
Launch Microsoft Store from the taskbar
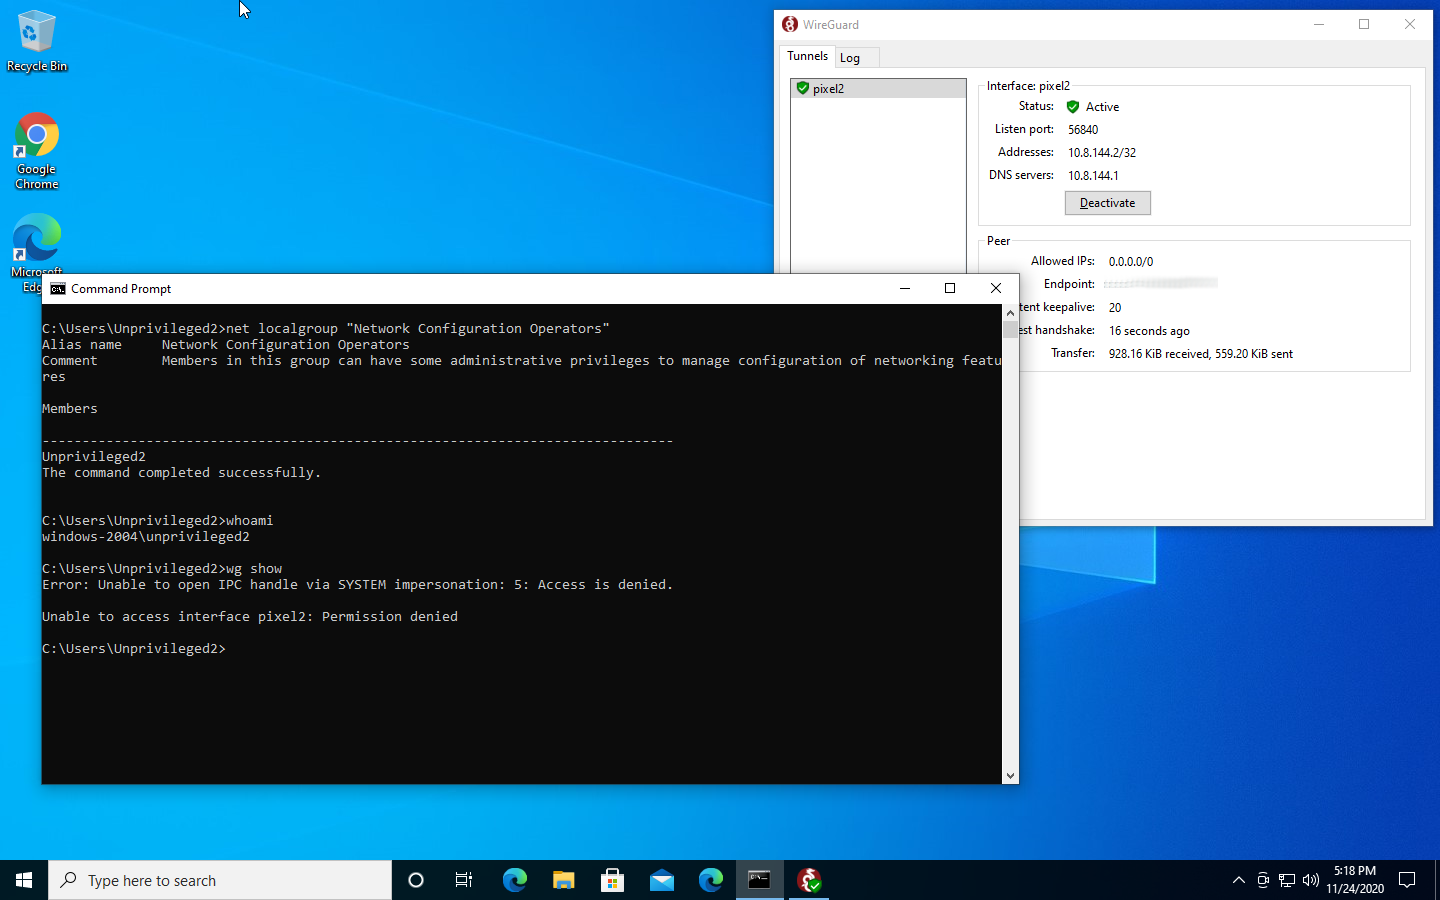click(612, 880)
